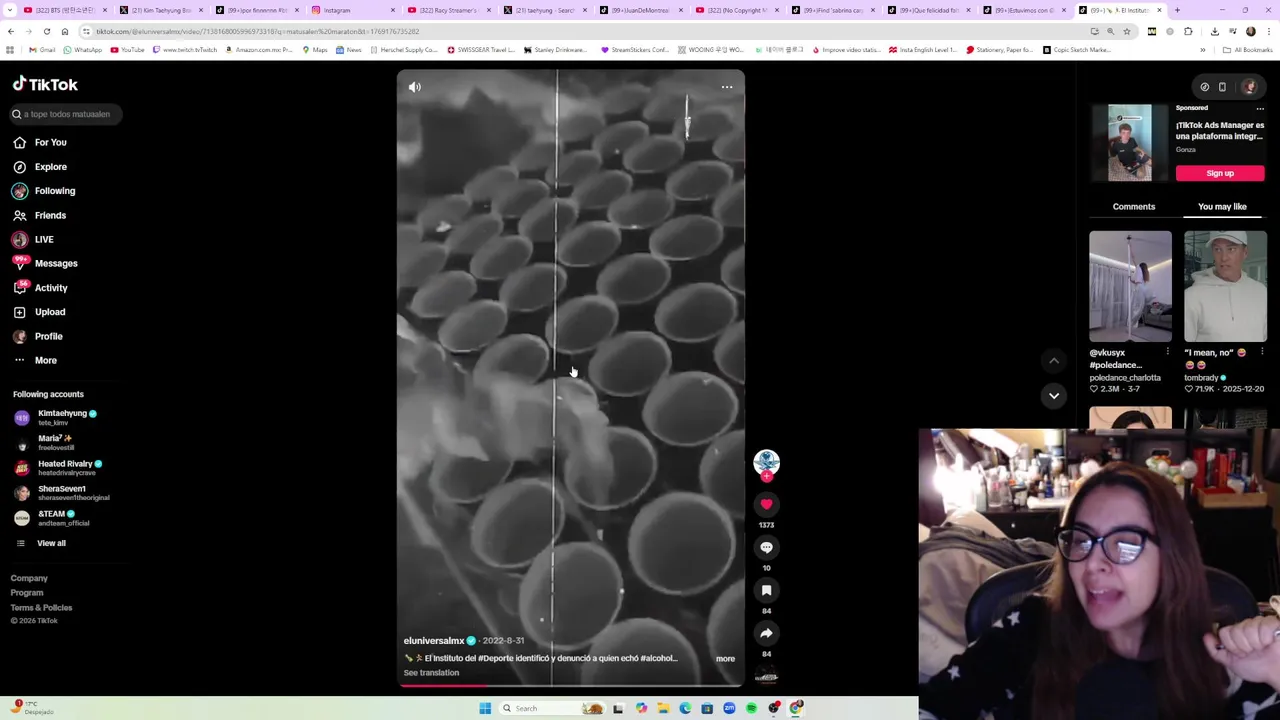Go back in browser history

(x=11, y=31)
